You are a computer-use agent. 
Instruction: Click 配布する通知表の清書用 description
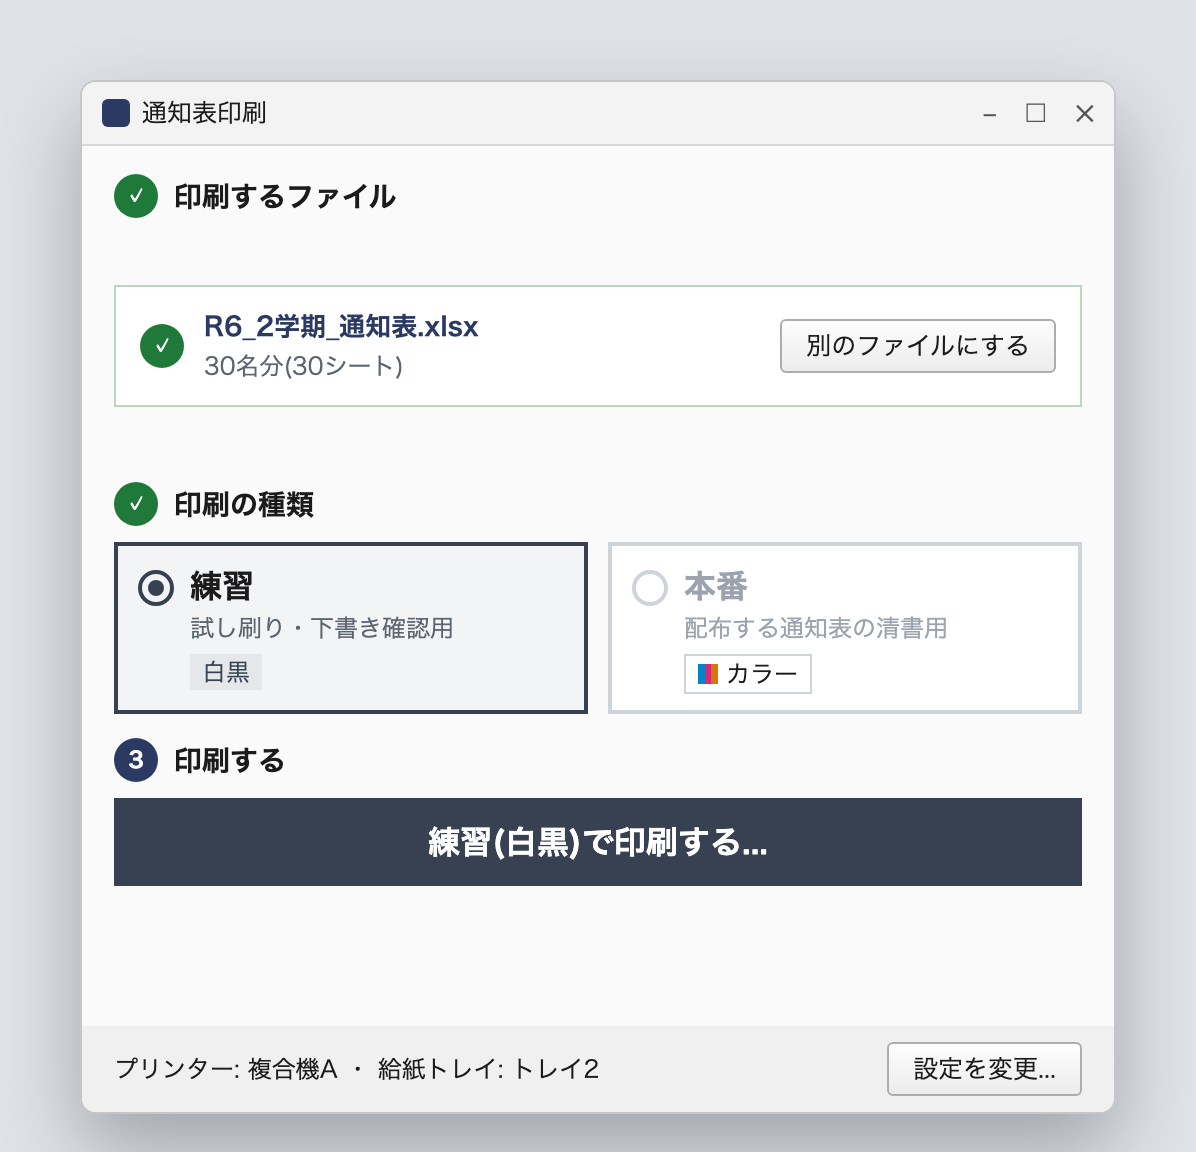[x=815, y=628]
